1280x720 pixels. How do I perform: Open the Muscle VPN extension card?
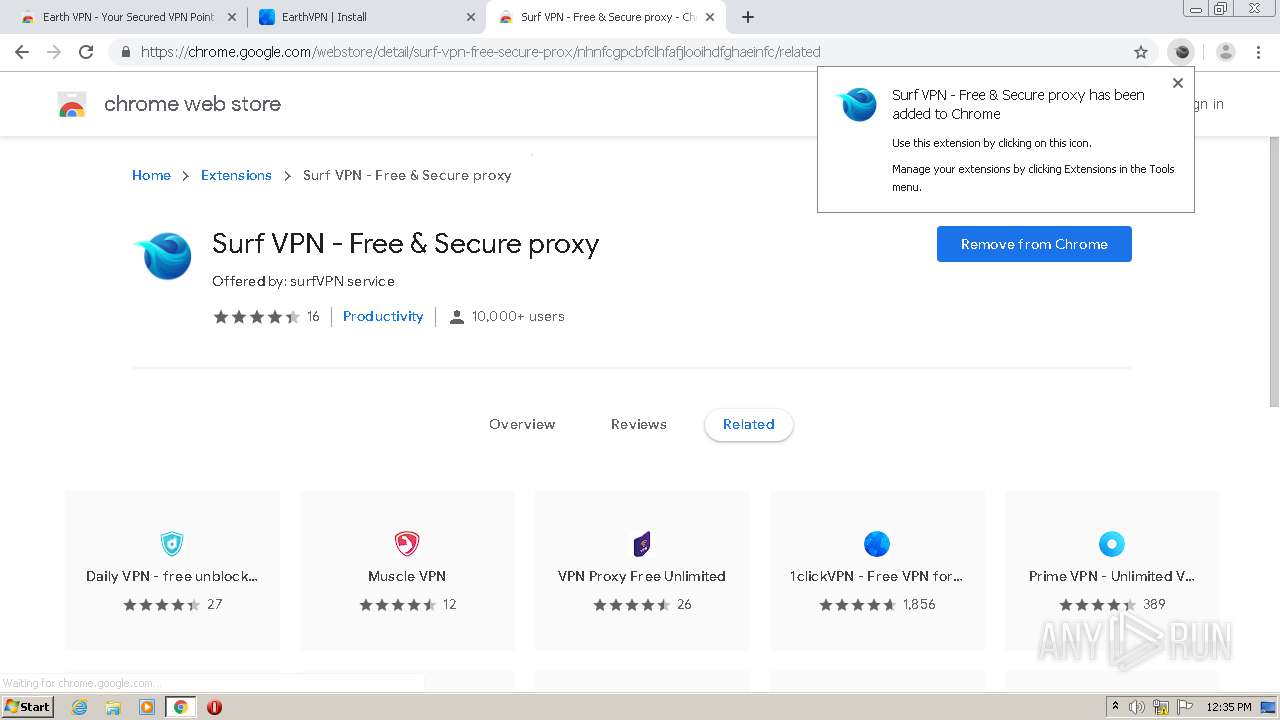(407, 571)
